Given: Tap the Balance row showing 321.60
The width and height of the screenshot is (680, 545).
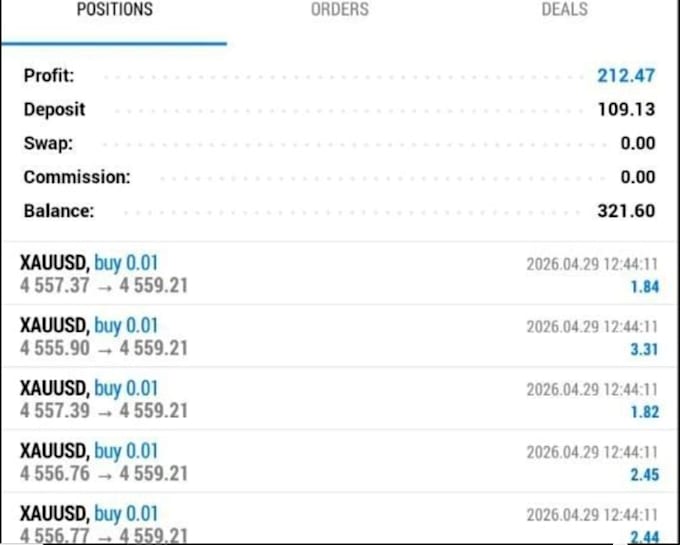Looking at the screenshot, I should coord(340,211).
